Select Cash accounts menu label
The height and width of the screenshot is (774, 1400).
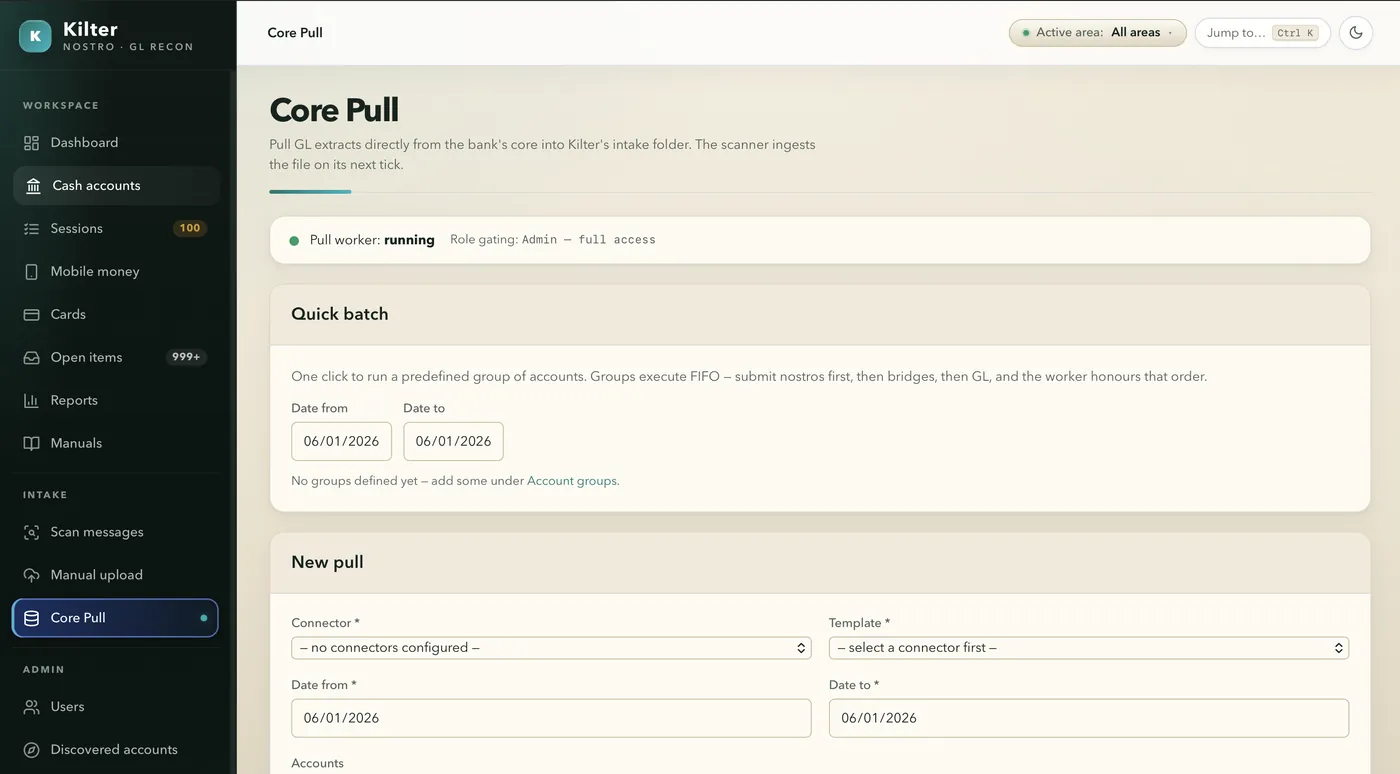[96, 186]
